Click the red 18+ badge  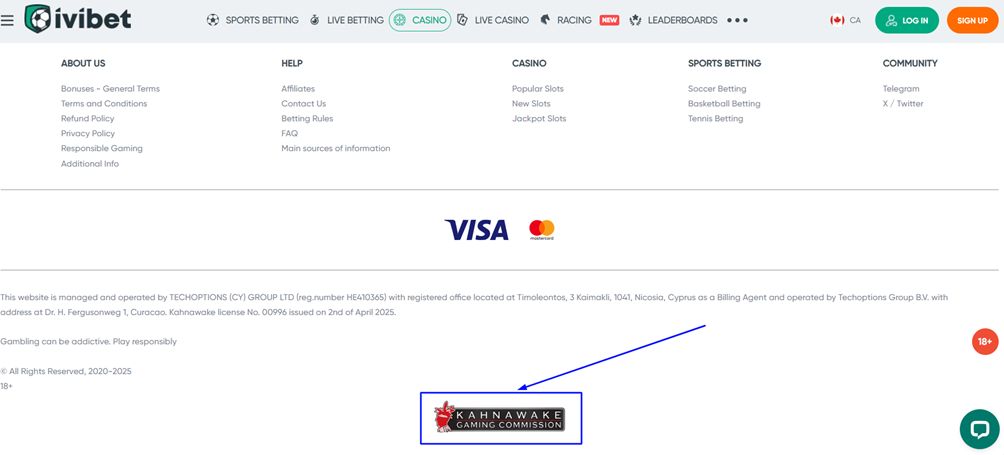985,342
